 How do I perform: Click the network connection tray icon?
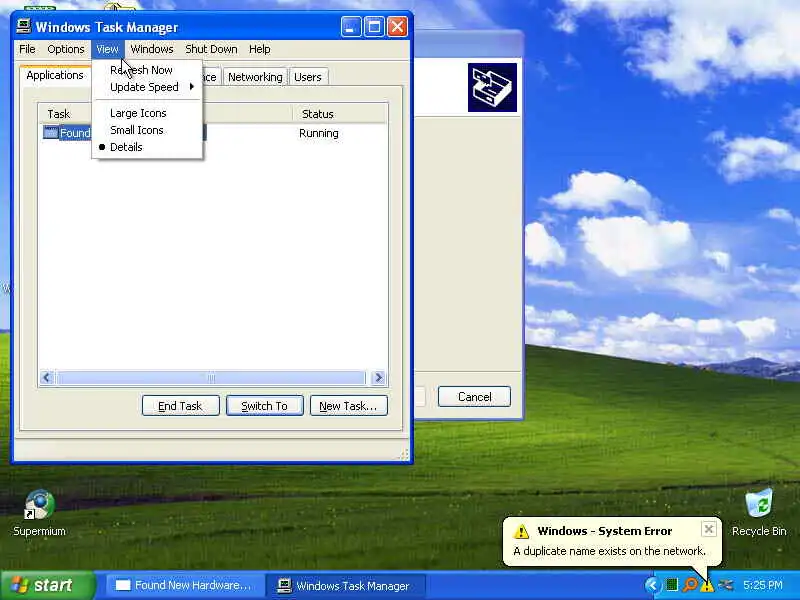[x=725, y=585]
